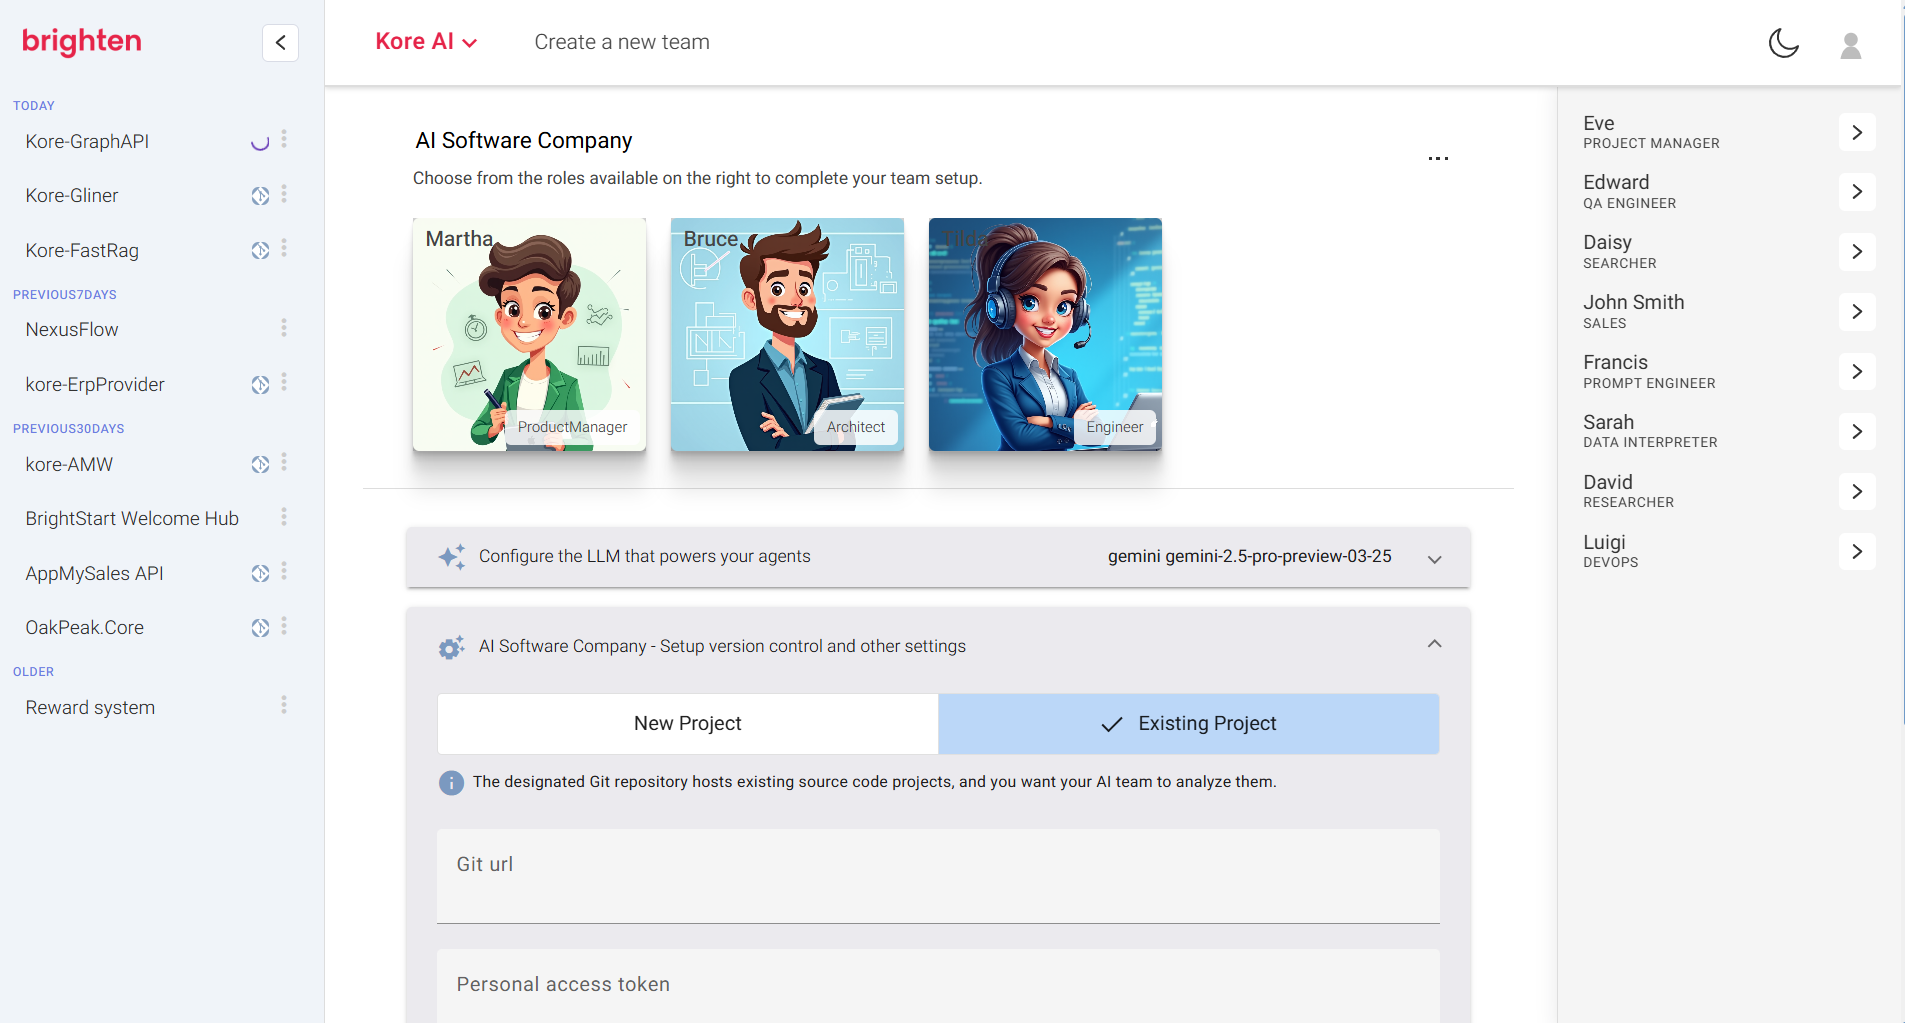Expand Francis Prompt Engineer role
Viewport: 1905px width, 1023px height.
click(x=1856, y=372)
